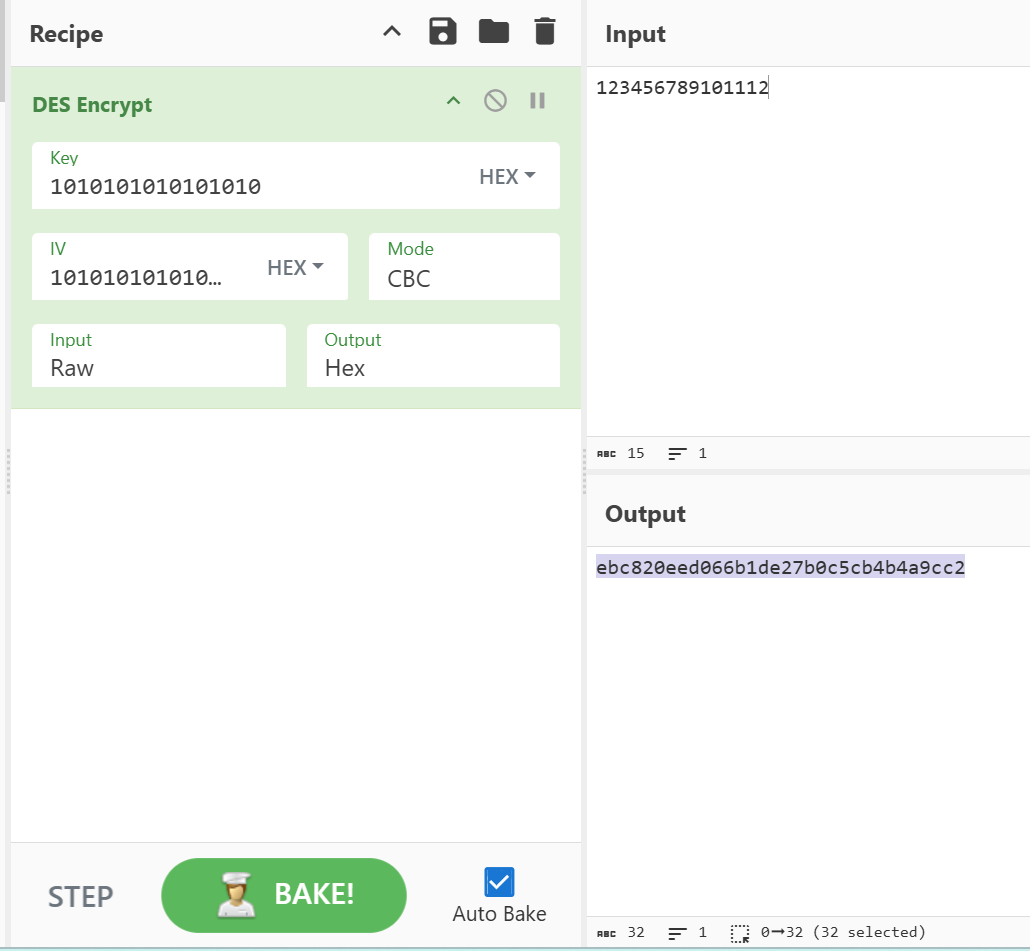The width and height of the screenshot is (1030, 951).
Task: Save the recipe with the floppy disk icon
Action: (x=443, y=32)
